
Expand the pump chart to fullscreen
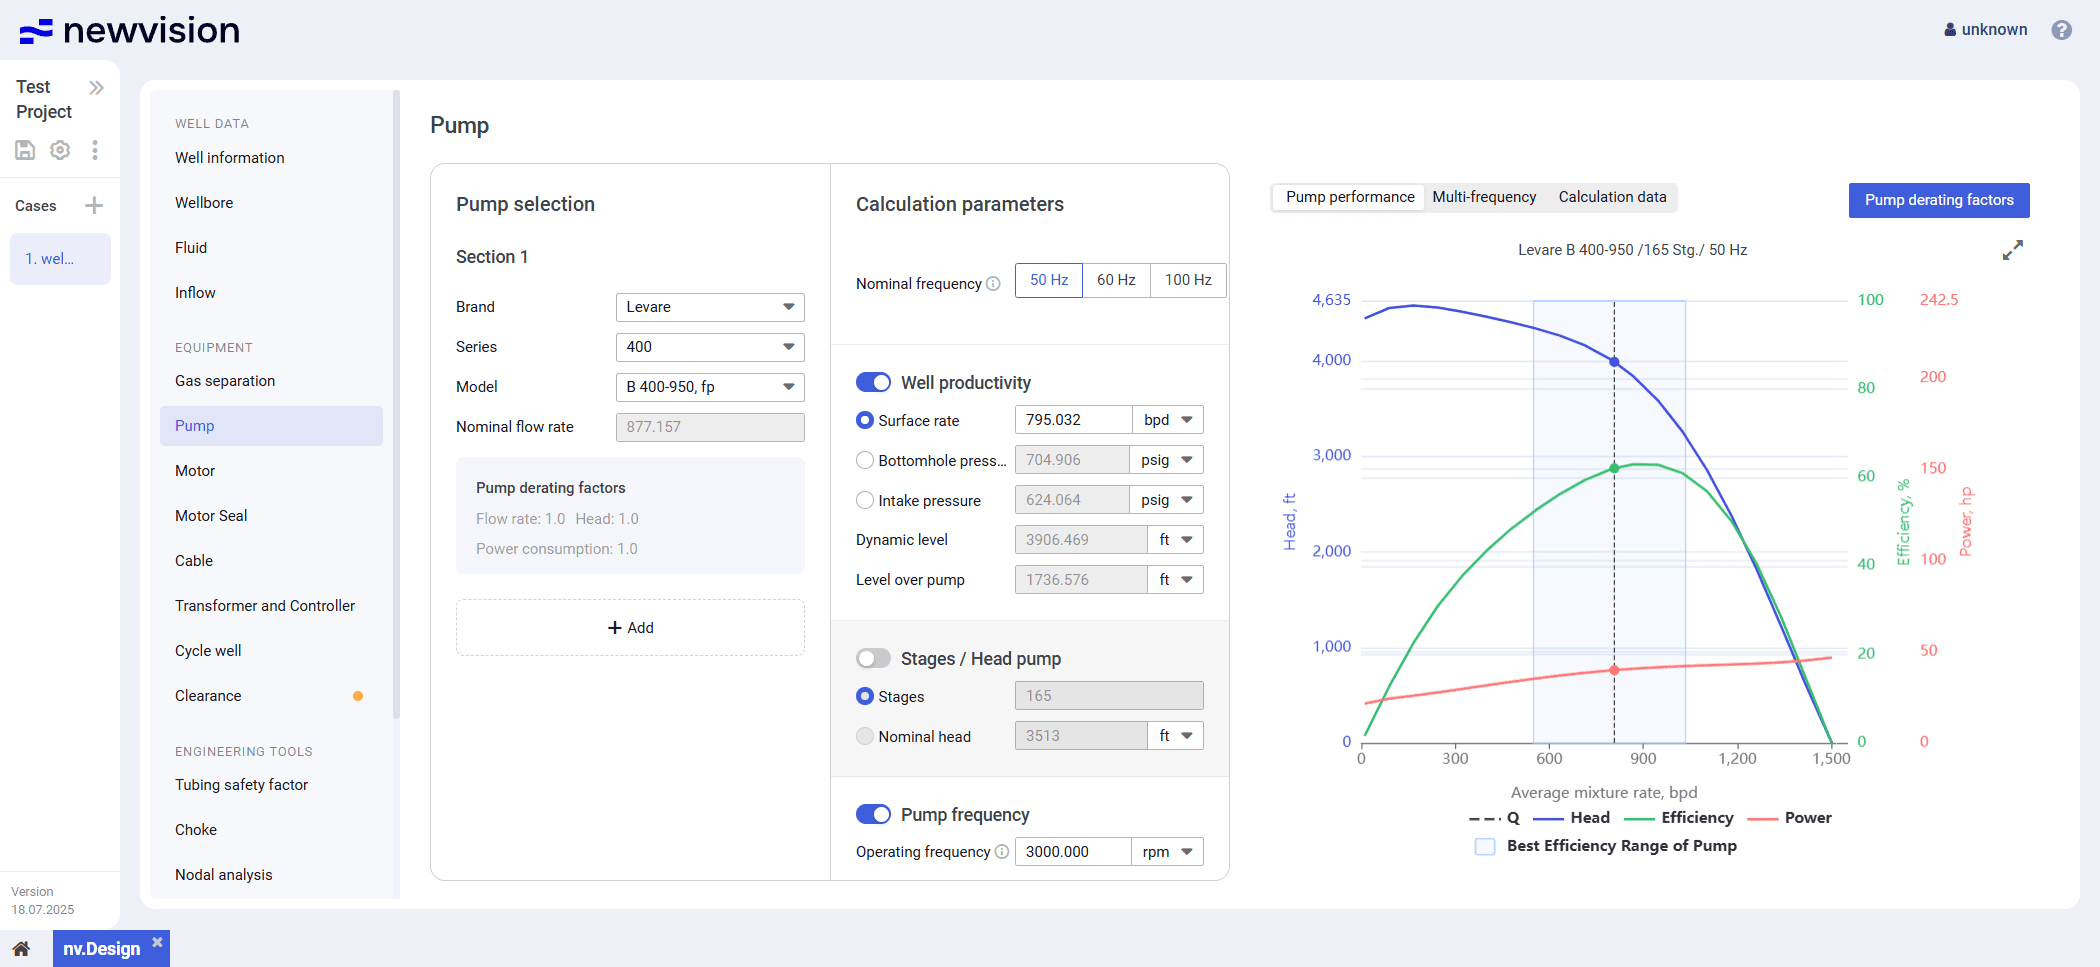2012,250
